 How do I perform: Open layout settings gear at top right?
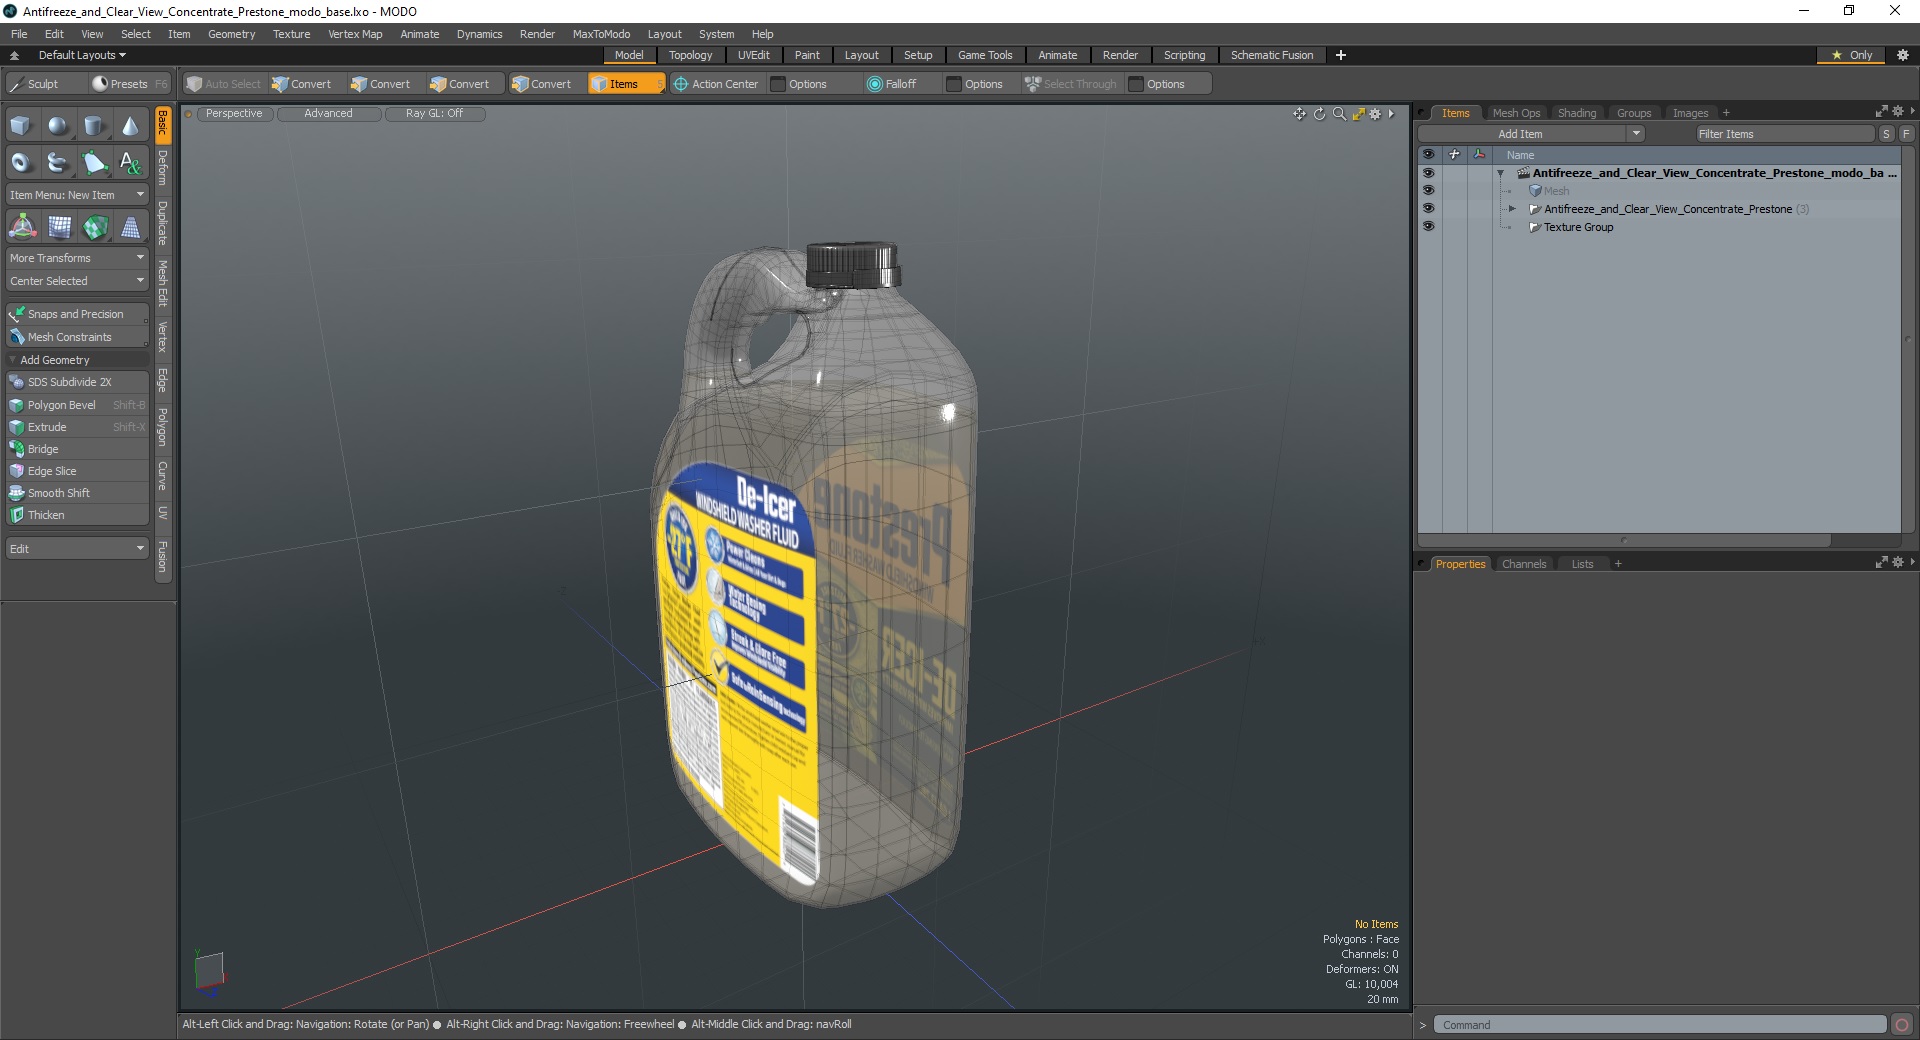[1903, 55]
